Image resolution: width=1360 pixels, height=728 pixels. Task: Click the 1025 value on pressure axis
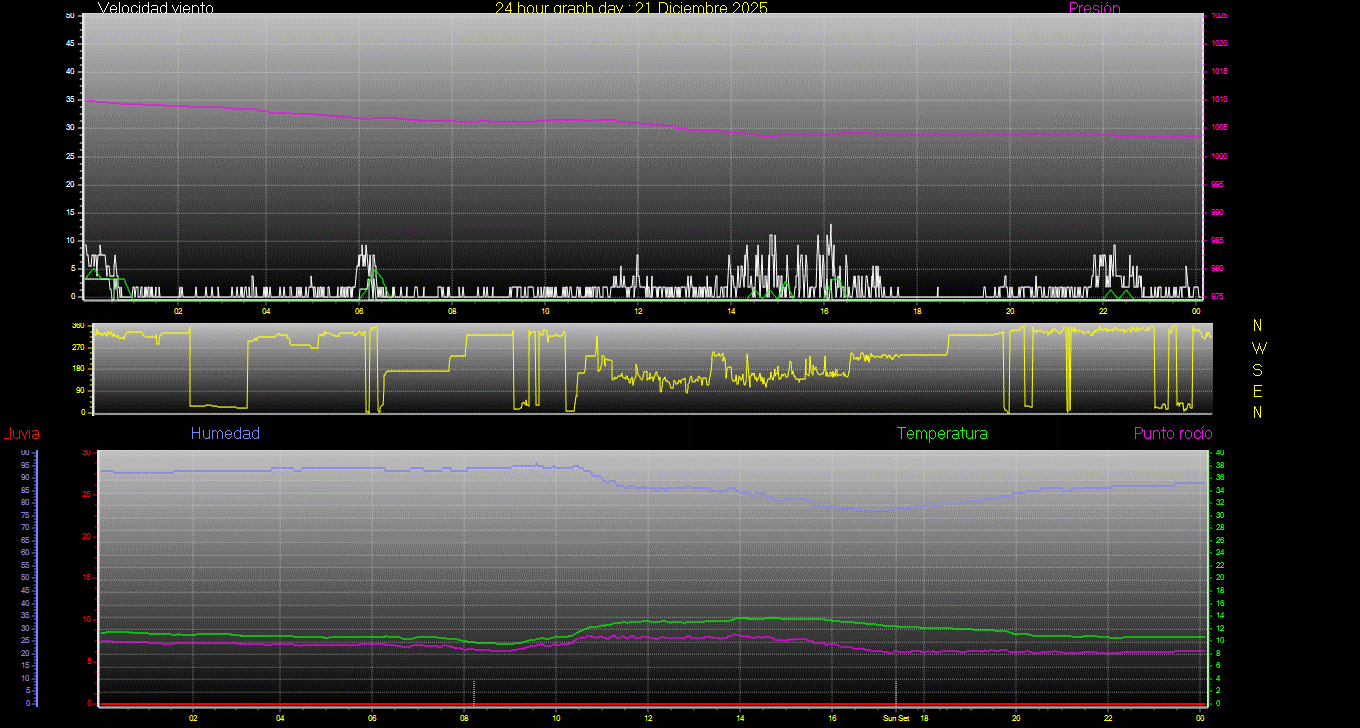(1218, 16)
